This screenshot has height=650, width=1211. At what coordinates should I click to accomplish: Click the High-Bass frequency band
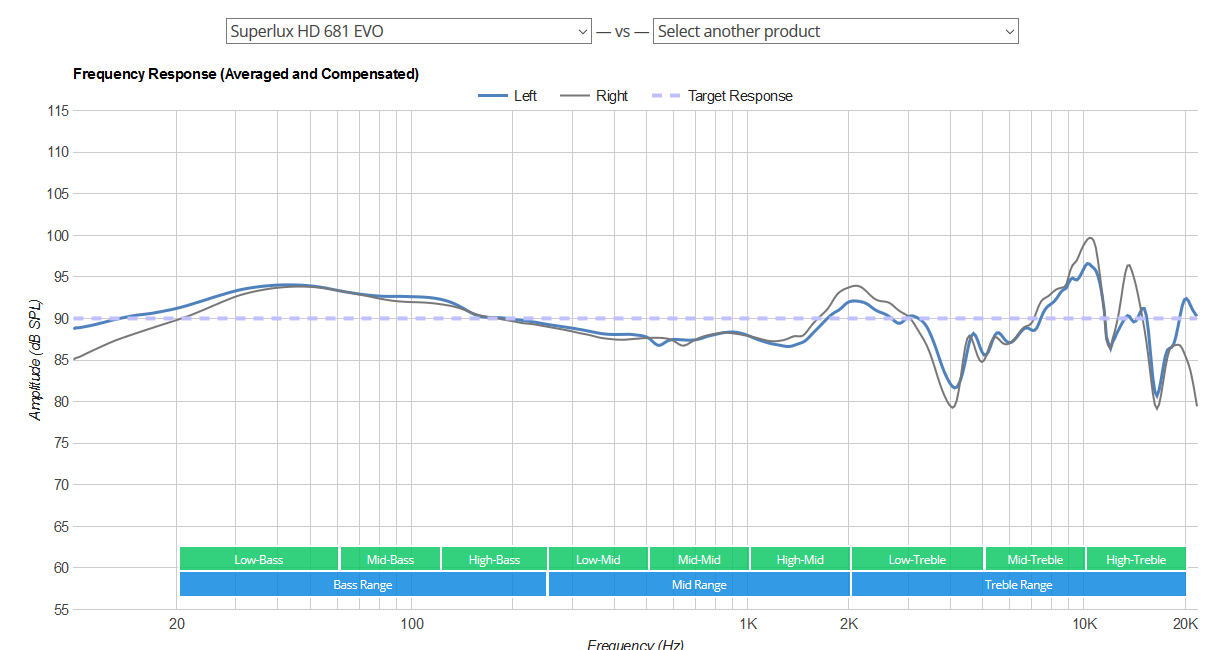(x=494, y=559)
